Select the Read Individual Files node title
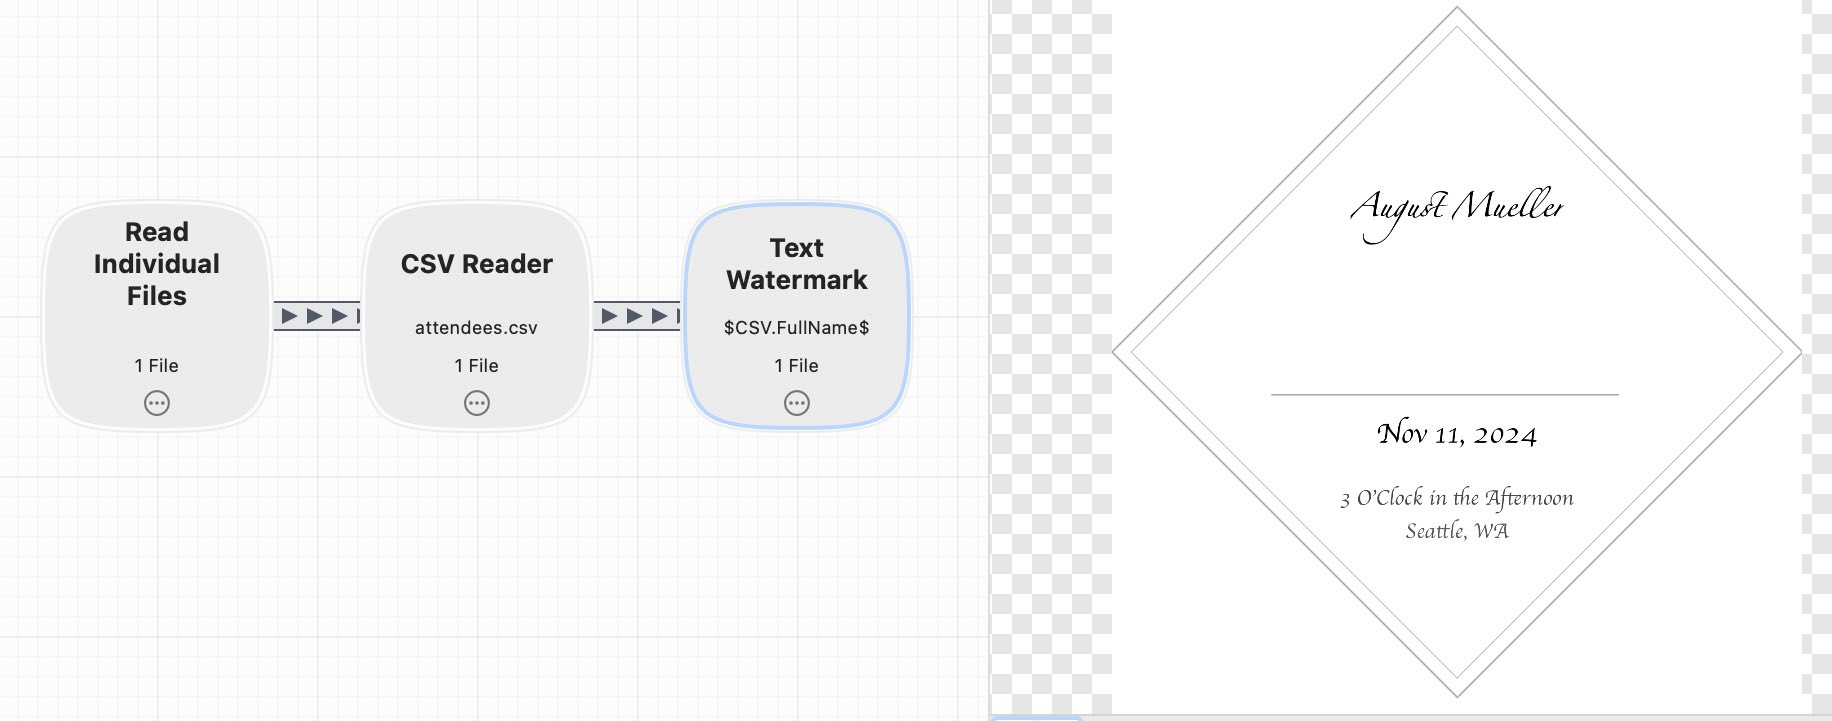1832x721 pixels. coord(157,264)
